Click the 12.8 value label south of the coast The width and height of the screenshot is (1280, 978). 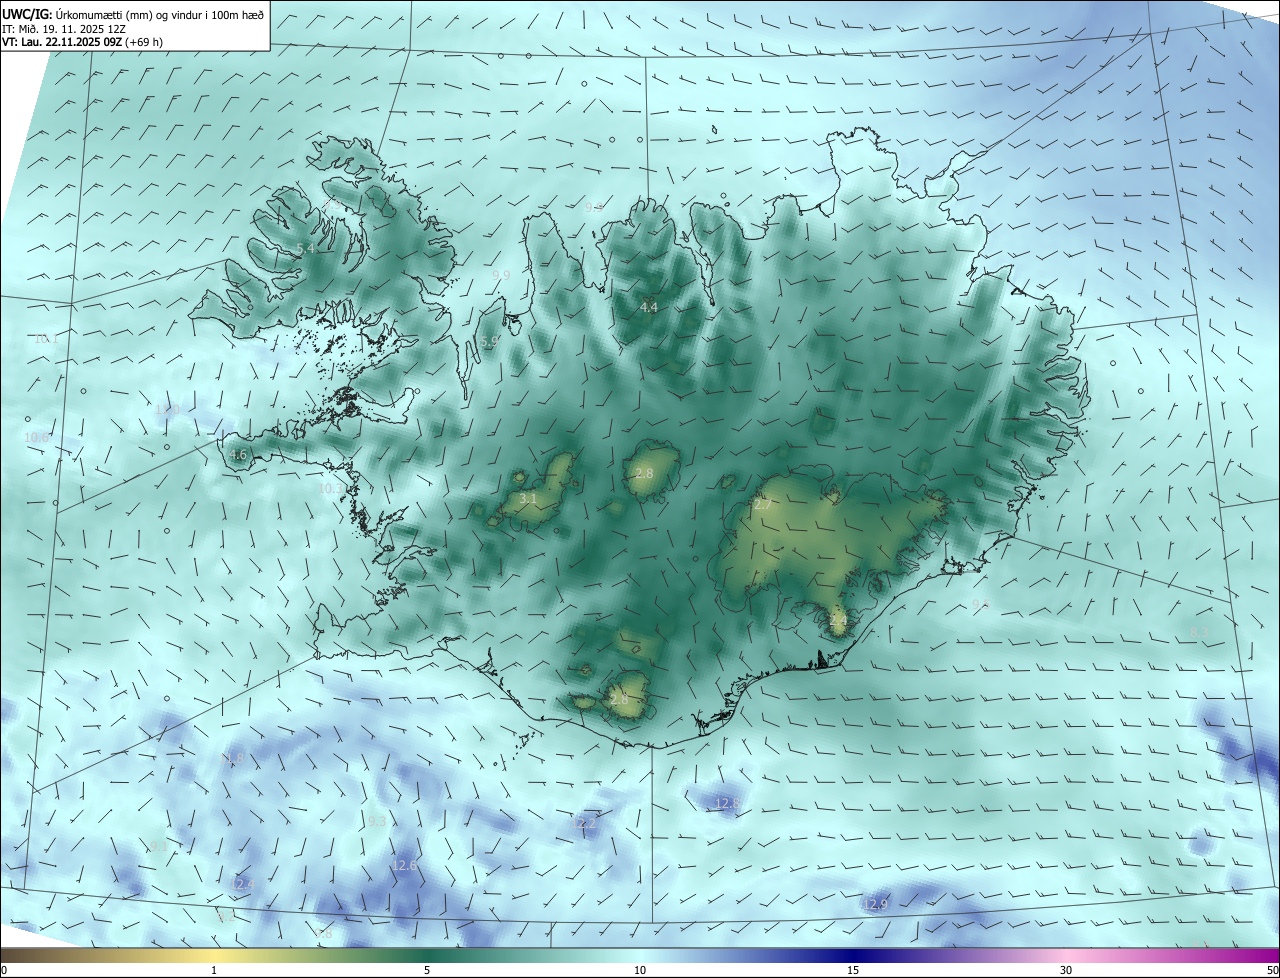(x=727, y=803)
